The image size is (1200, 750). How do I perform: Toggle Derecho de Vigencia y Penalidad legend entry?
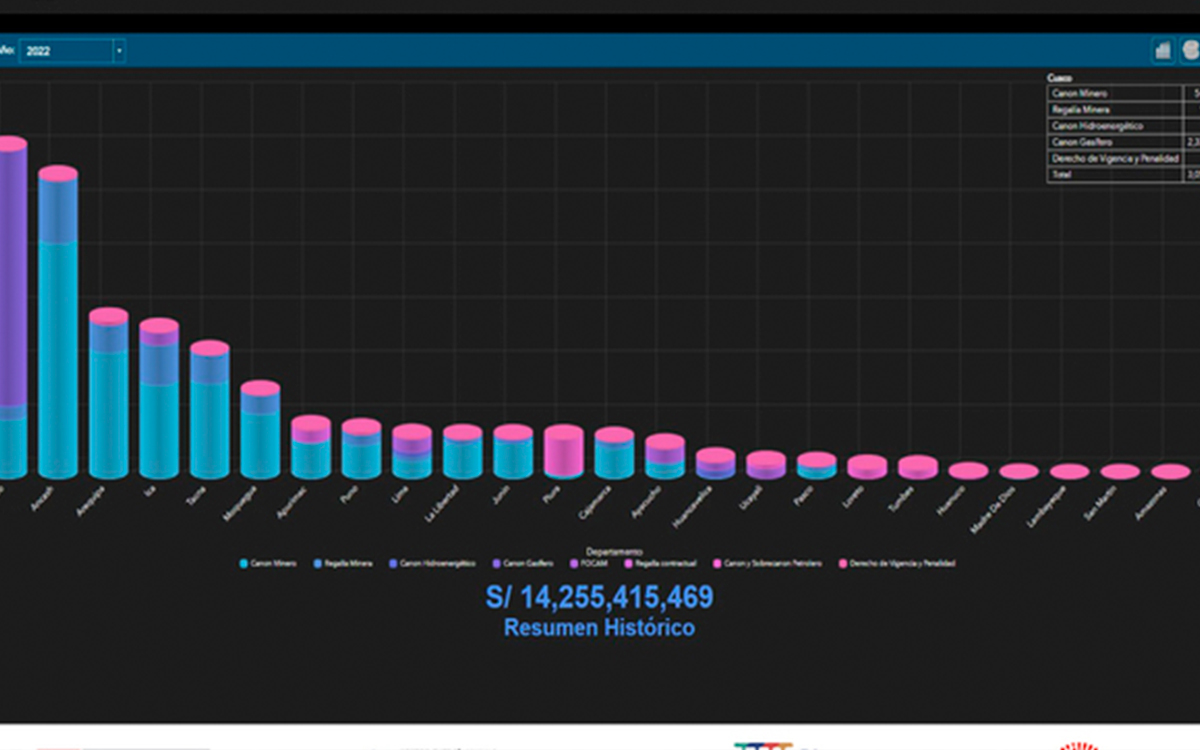coord(895,564)
